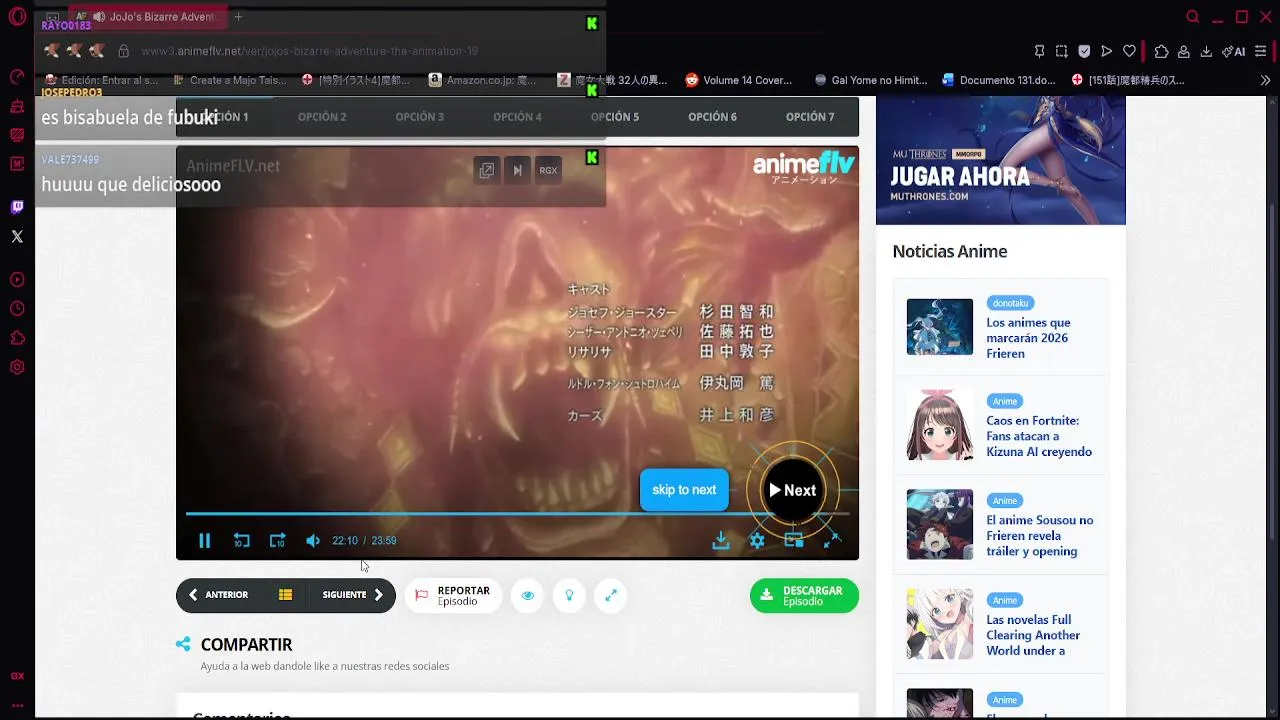Open the article Las novelas Full Clearing Another World
The image size is (1280, 720).
coord(1033,635)
